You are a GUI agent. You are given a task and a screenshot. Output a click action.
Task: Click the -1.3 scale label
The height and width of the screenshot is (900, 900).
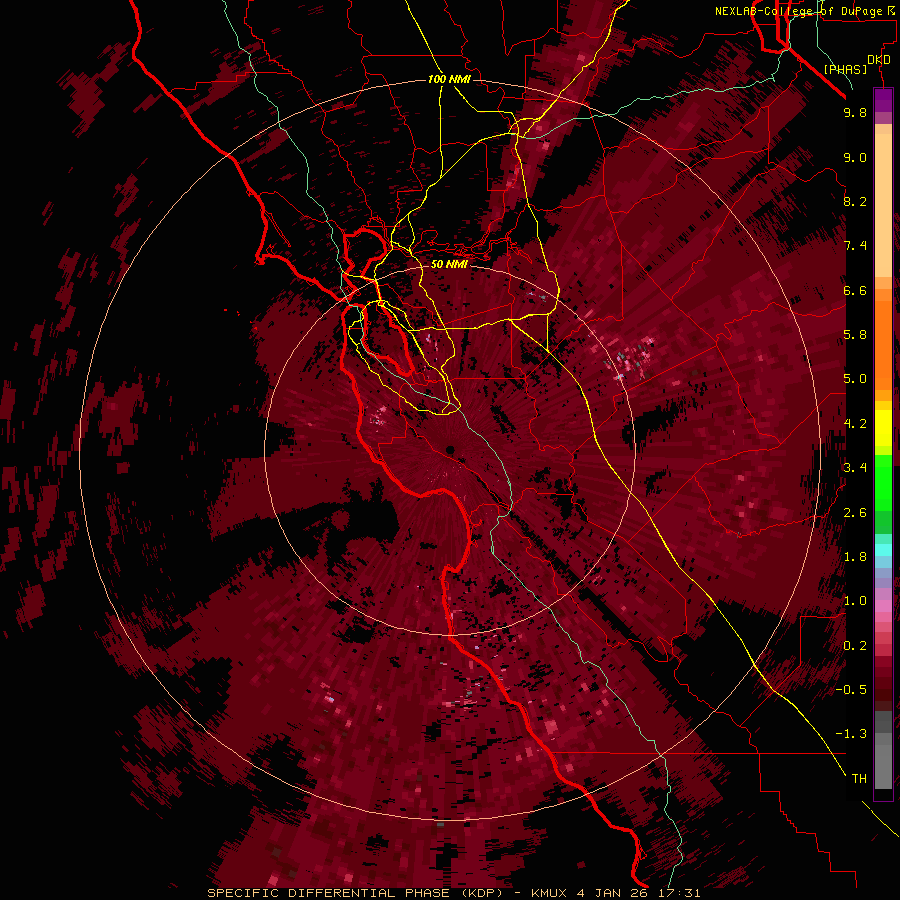(x=851, y=734)
